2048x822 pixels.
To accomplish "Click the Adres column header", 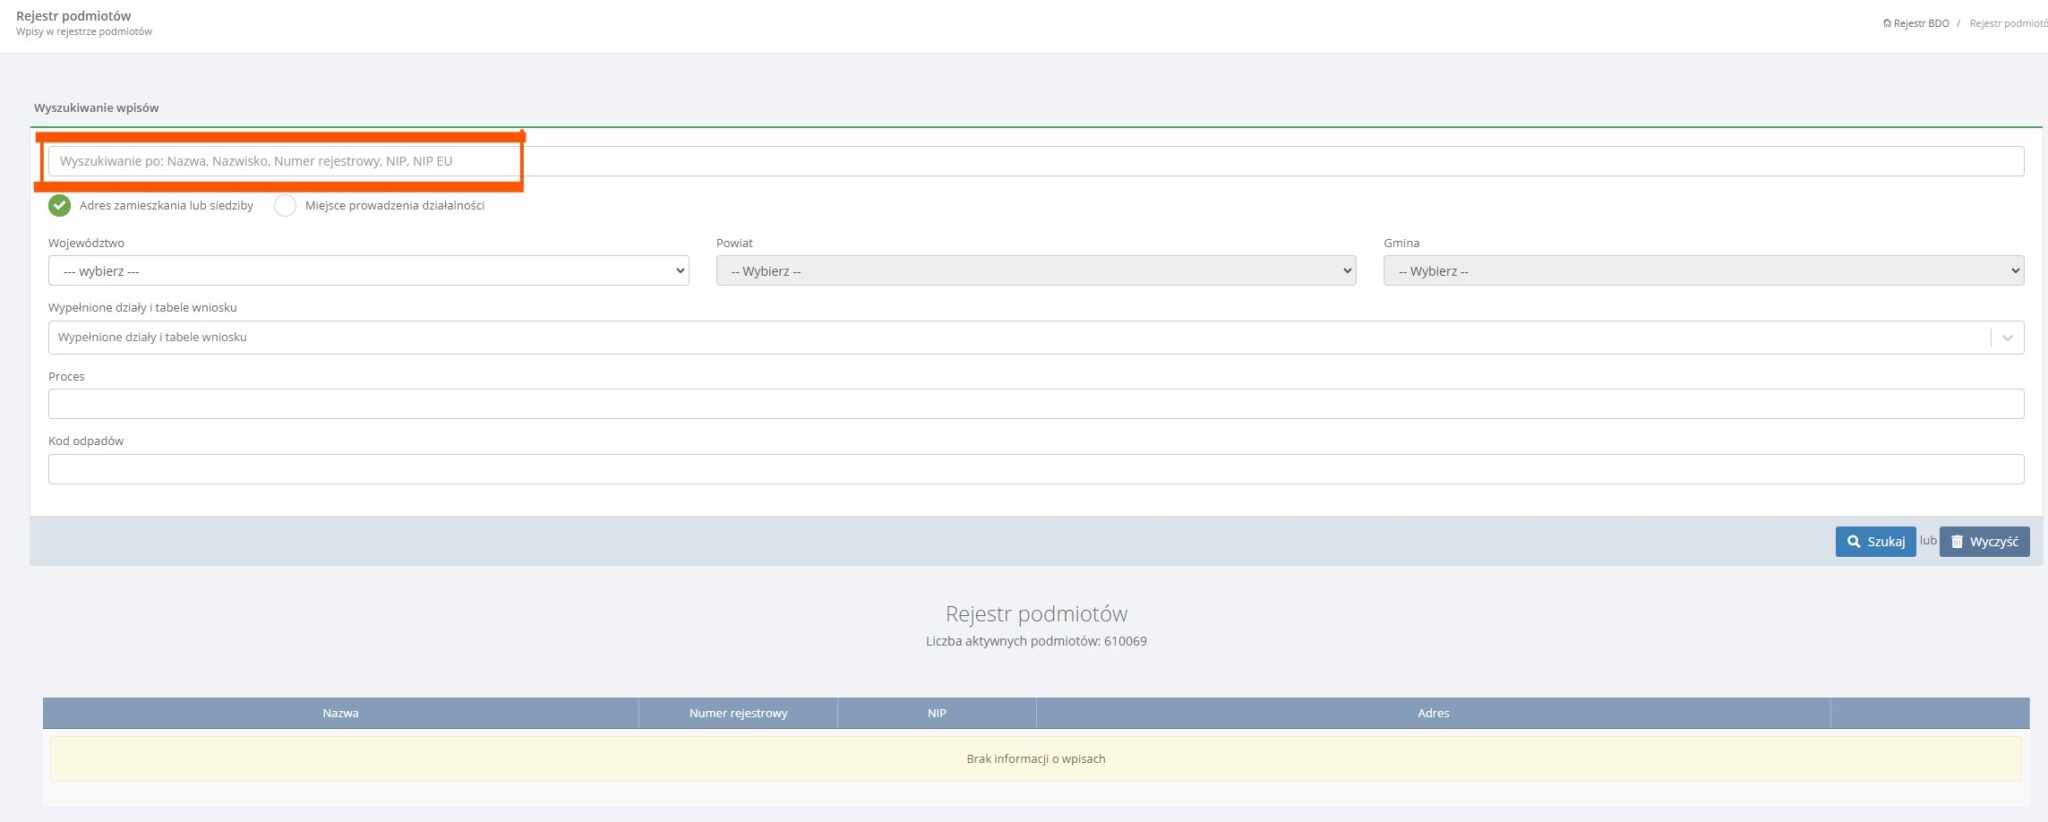I will [1433, 713].
